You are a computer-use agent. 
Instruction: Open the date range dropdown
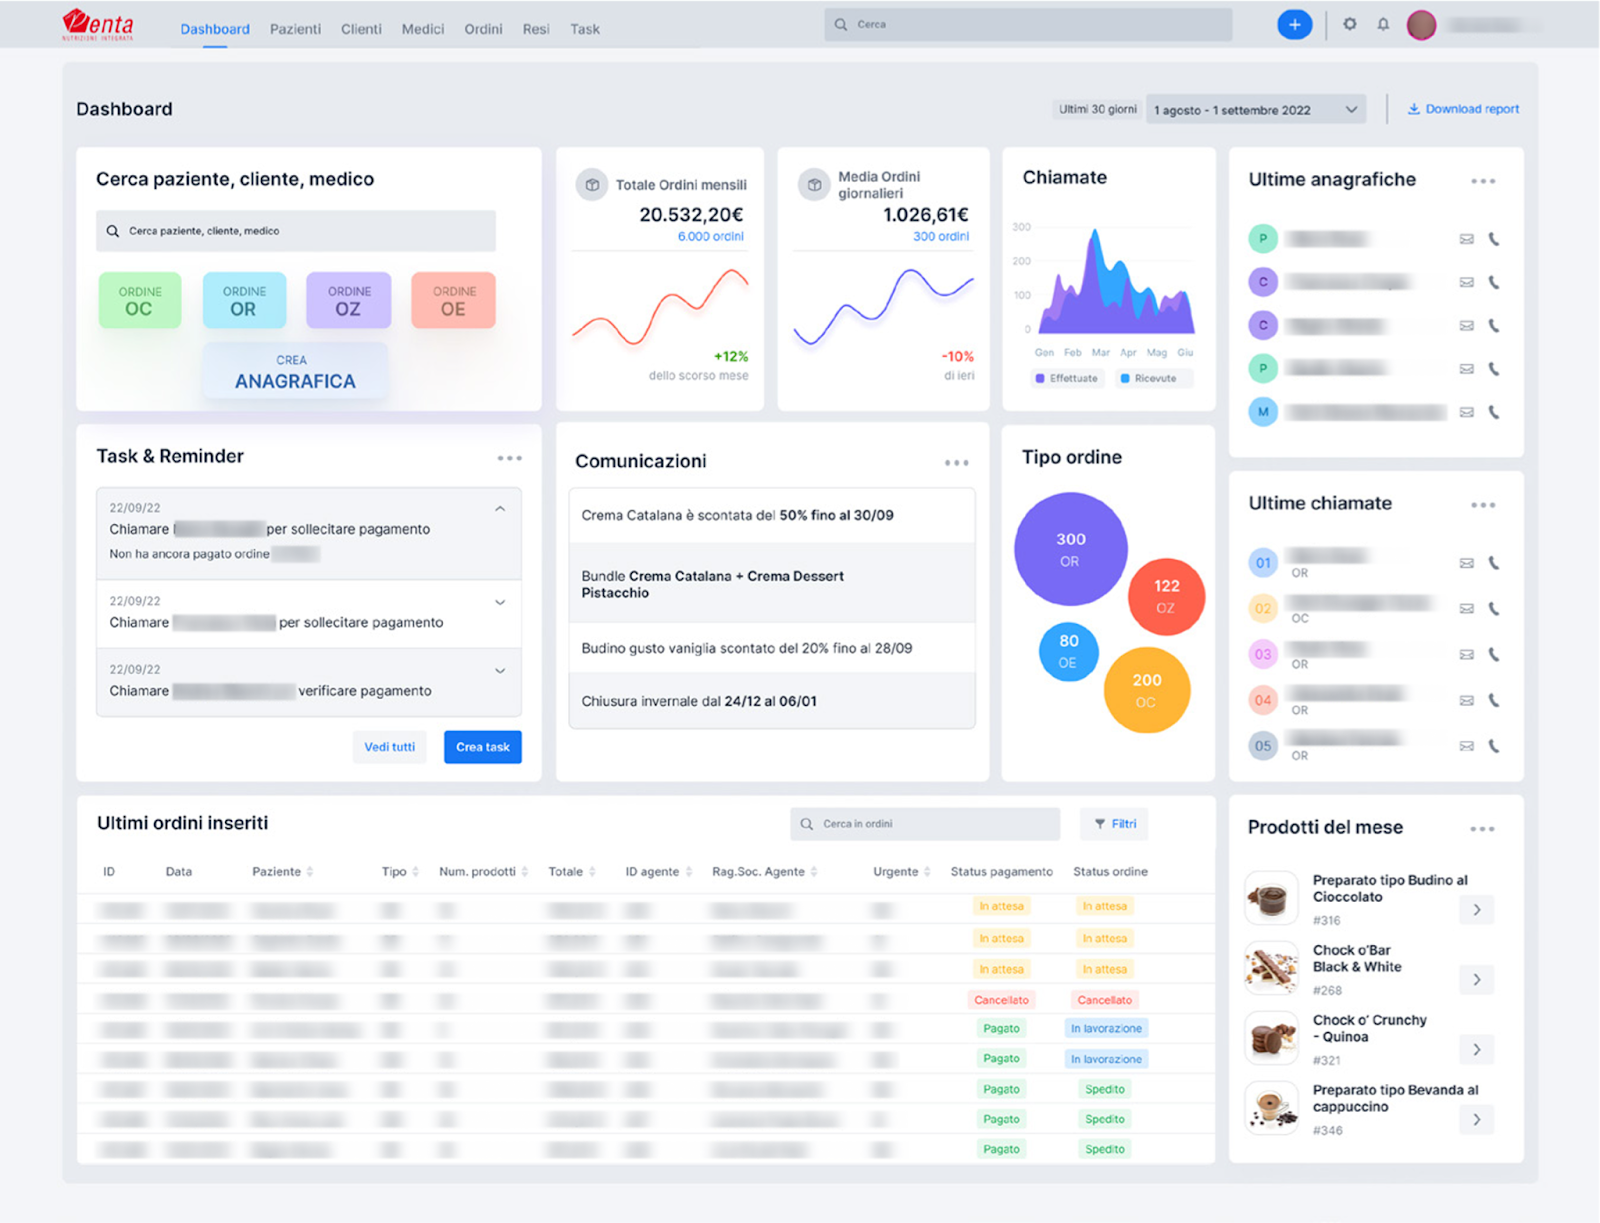(1255, 109)
